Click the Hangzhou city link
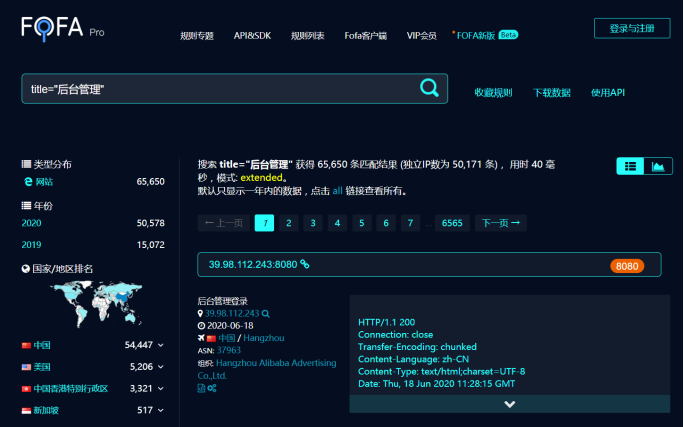The width and height of the screenshot is (684, 427). pyautogui.click(x=264, y=338)
